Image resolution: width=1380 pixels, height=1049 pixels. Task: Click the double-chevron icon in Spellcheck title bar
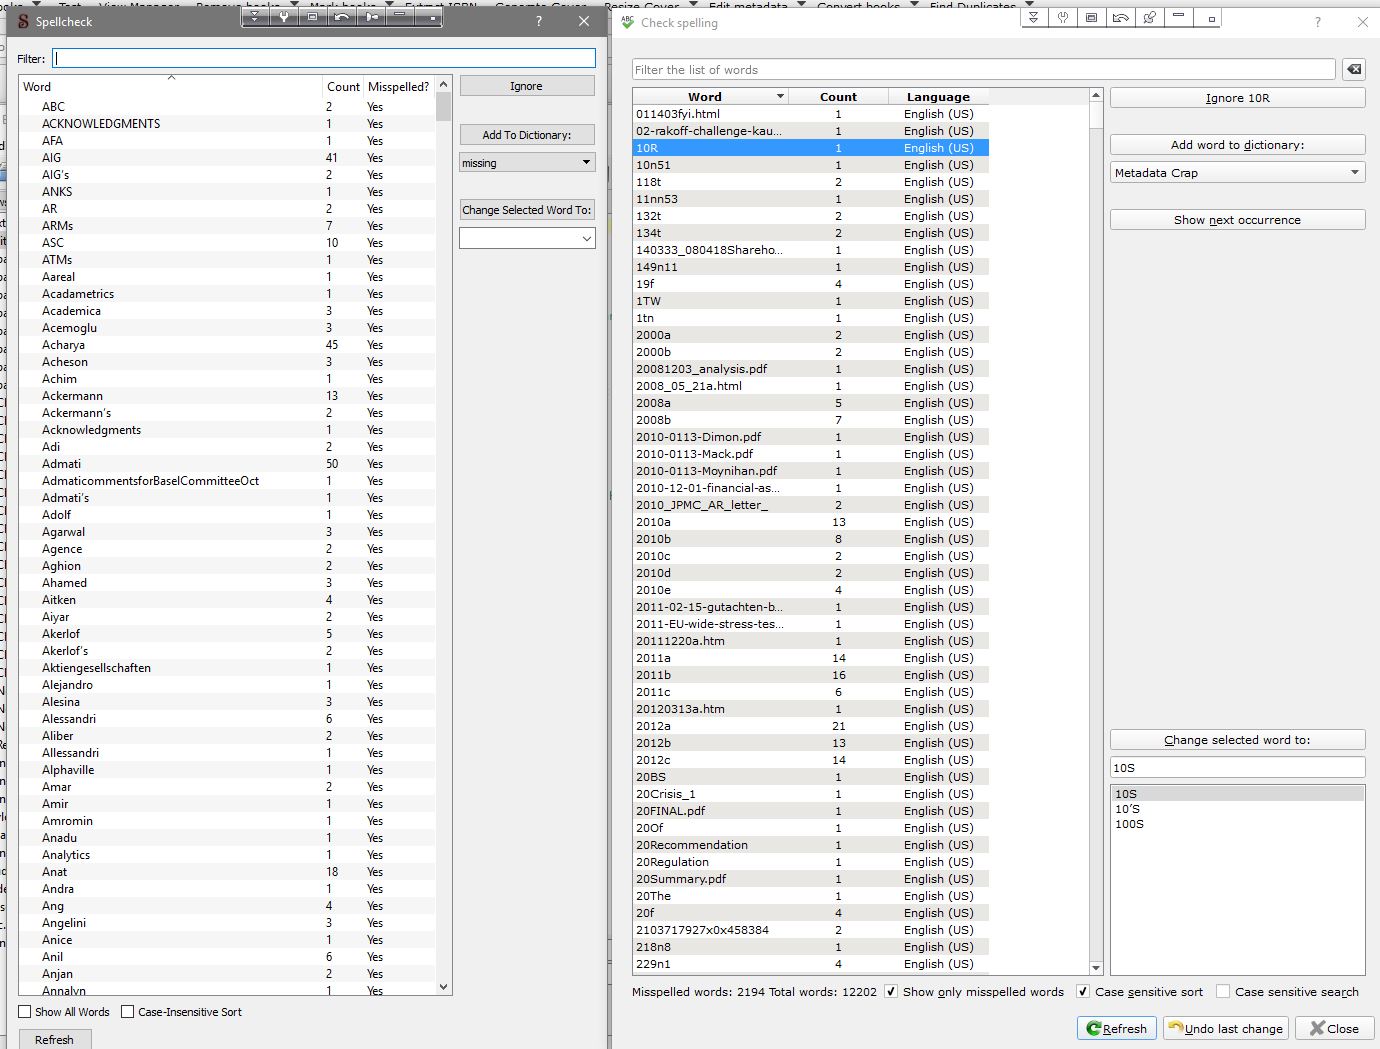[255, 17]
